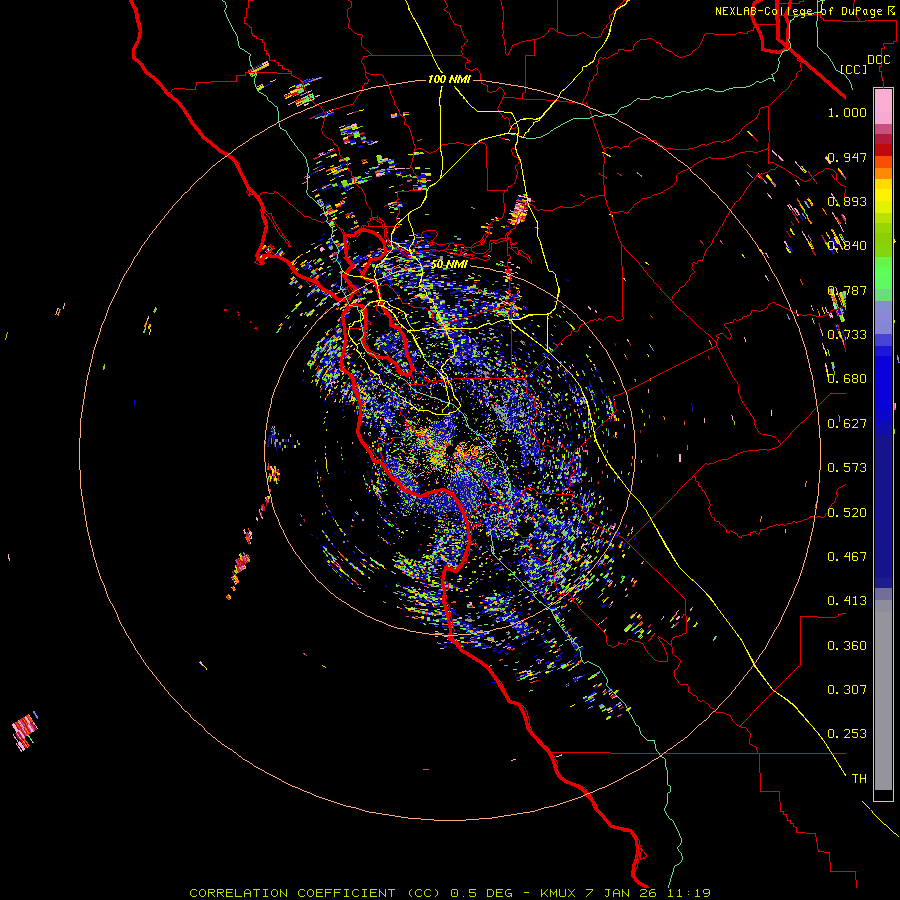Click the 0.307 value on color scale

[x=847, y=690]
